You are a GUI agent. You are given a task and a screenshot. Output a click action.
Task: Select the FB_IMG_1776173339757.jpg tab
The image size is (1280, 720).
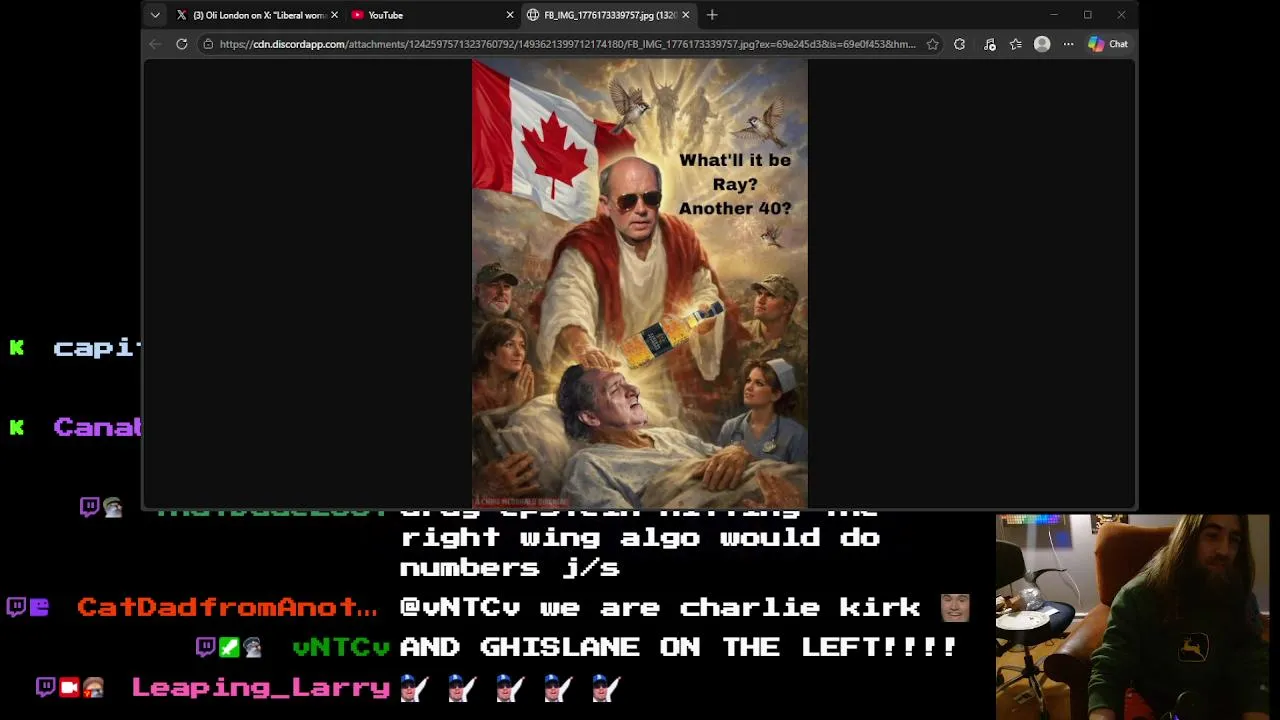[608, 15]
